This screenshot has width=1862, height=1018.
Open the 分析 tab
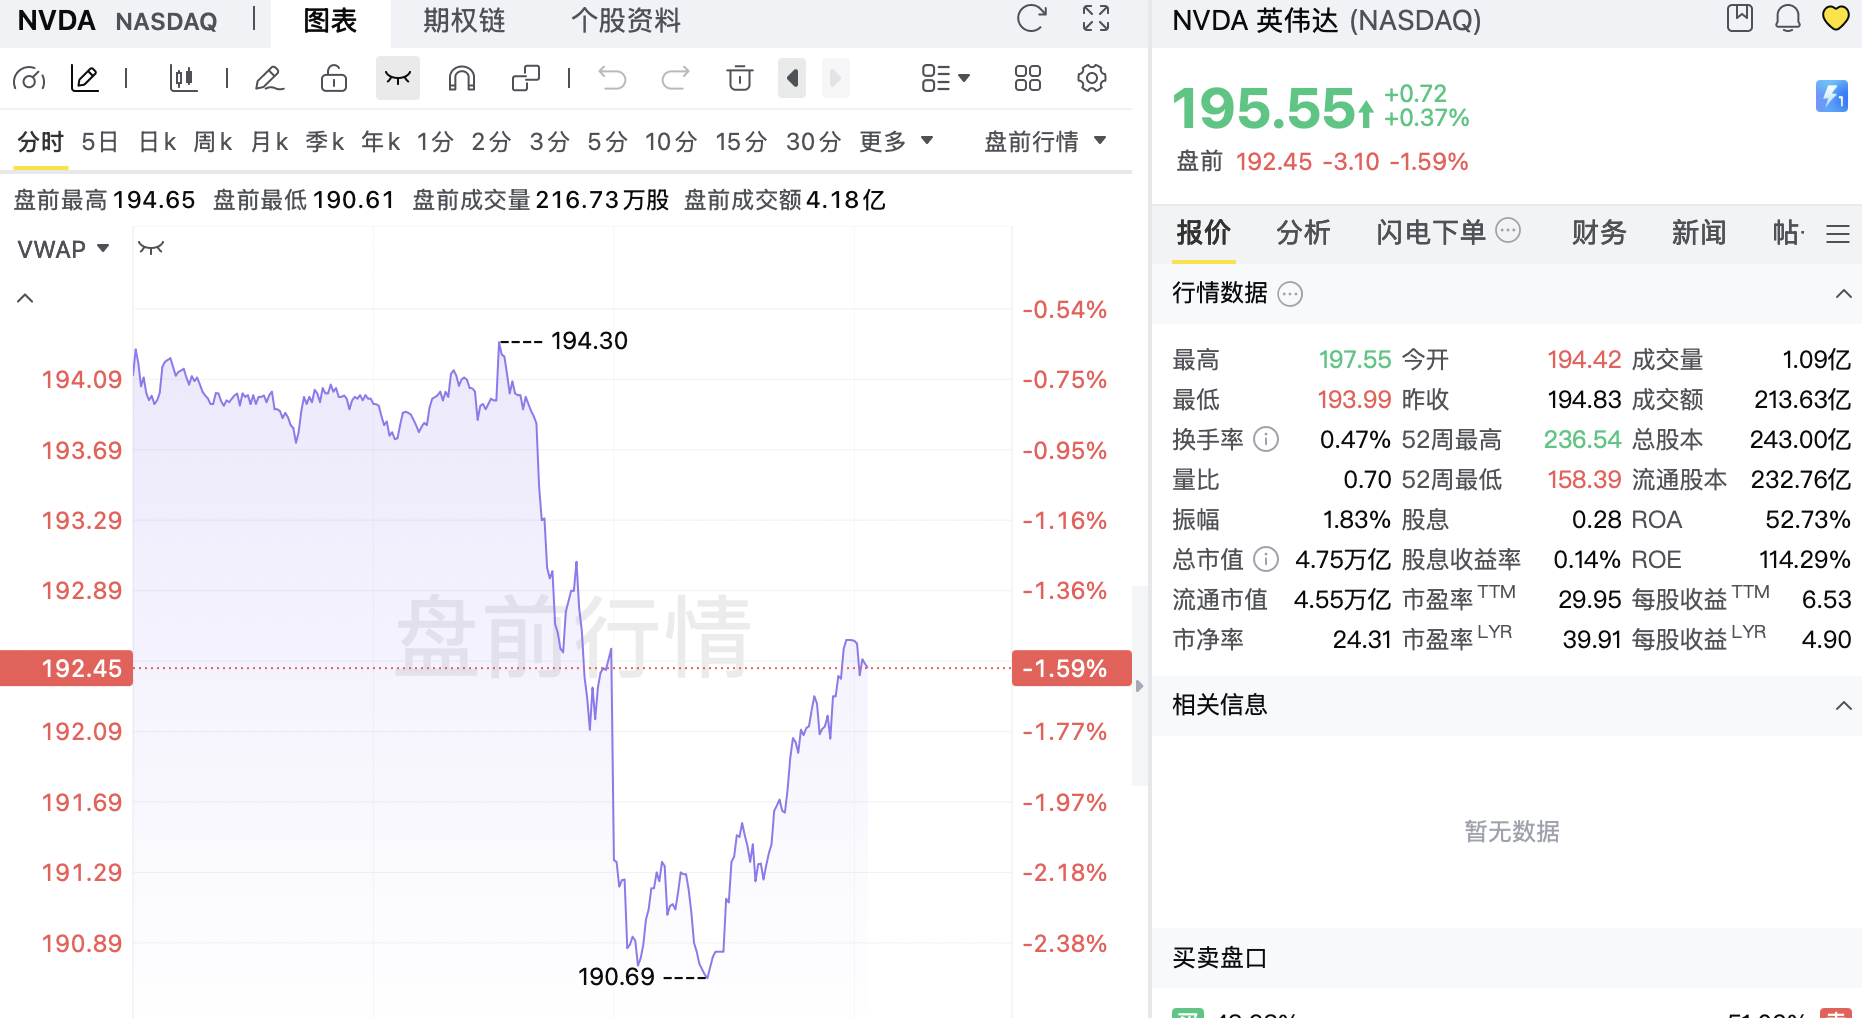point(1303,233)
